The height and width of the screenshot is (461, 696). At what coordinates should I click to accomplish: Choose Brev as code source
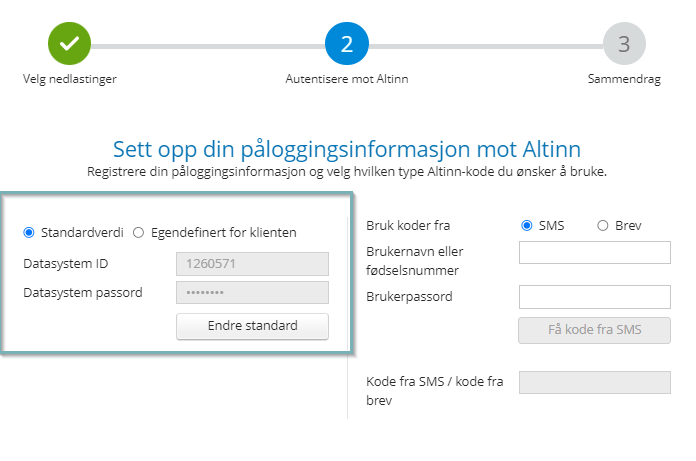(x=602, y=225)
